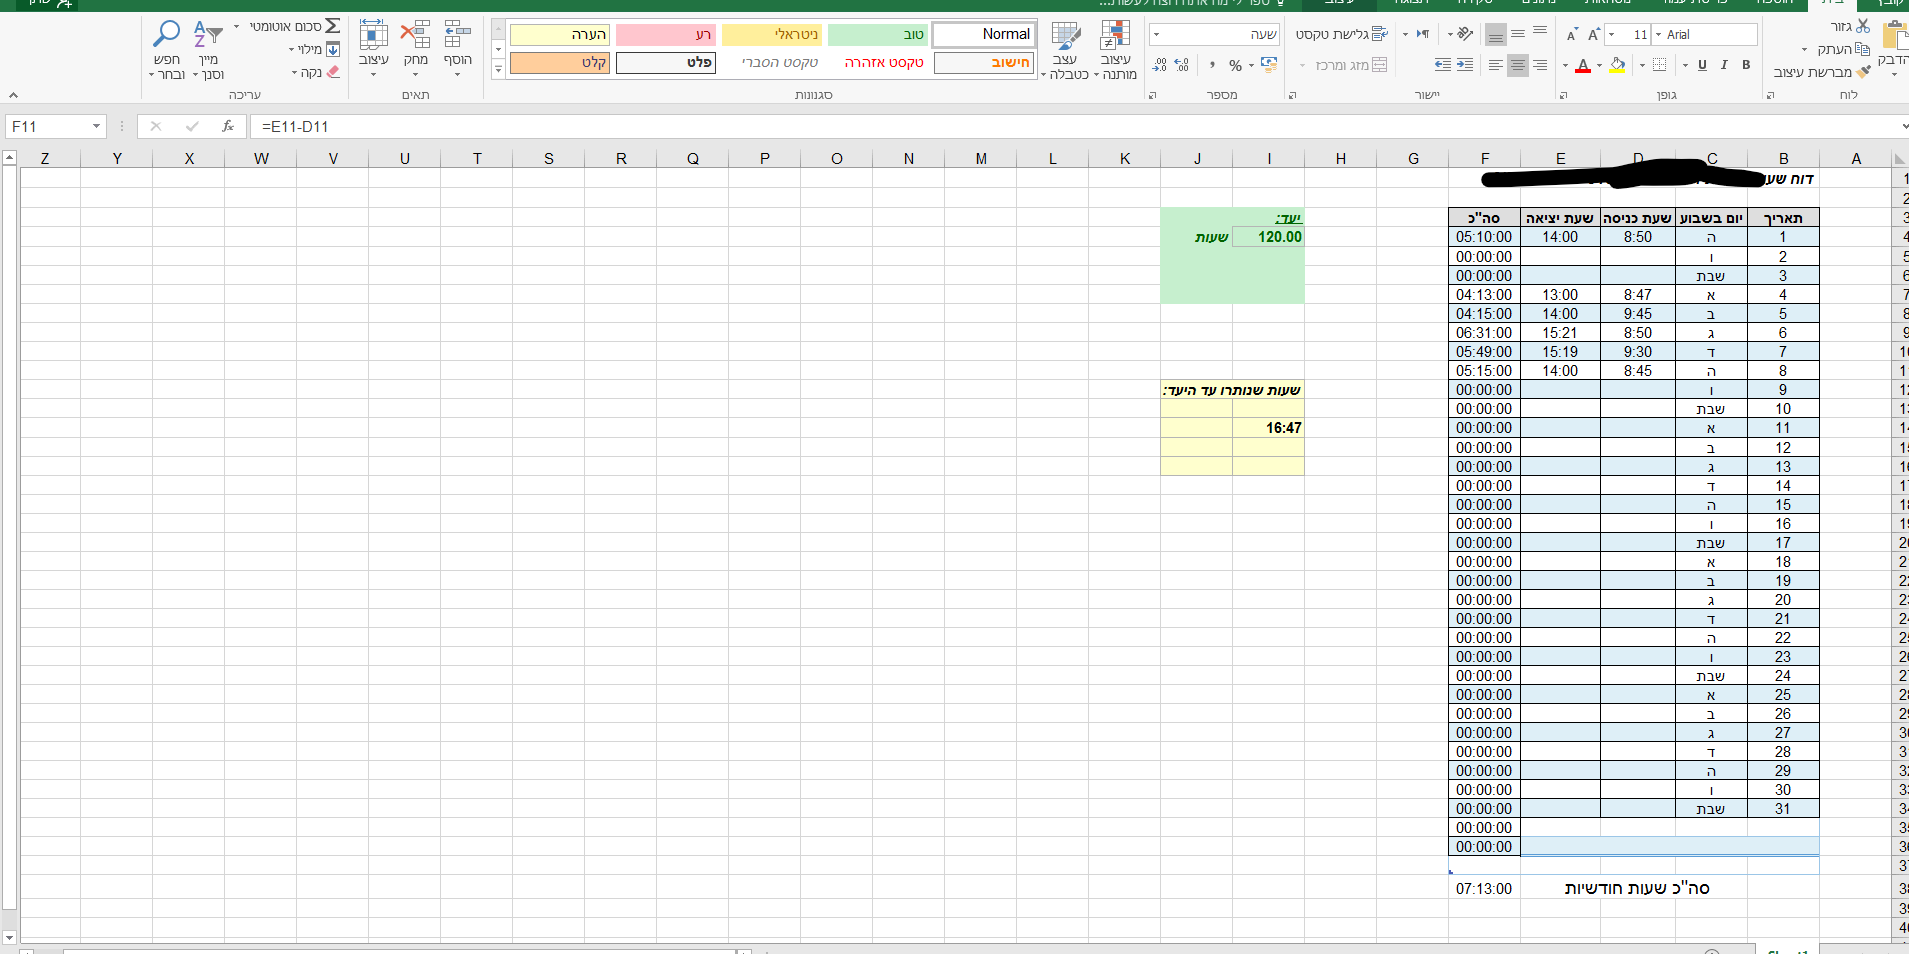Toggle top vertical alignment
The image size is (1909, 954).
click(1540, 34)
